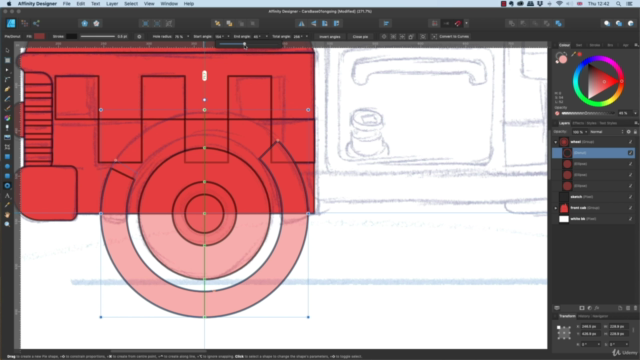Select the Artboard tool
Viewport: 640px width, 360px height.
(7, 60)
